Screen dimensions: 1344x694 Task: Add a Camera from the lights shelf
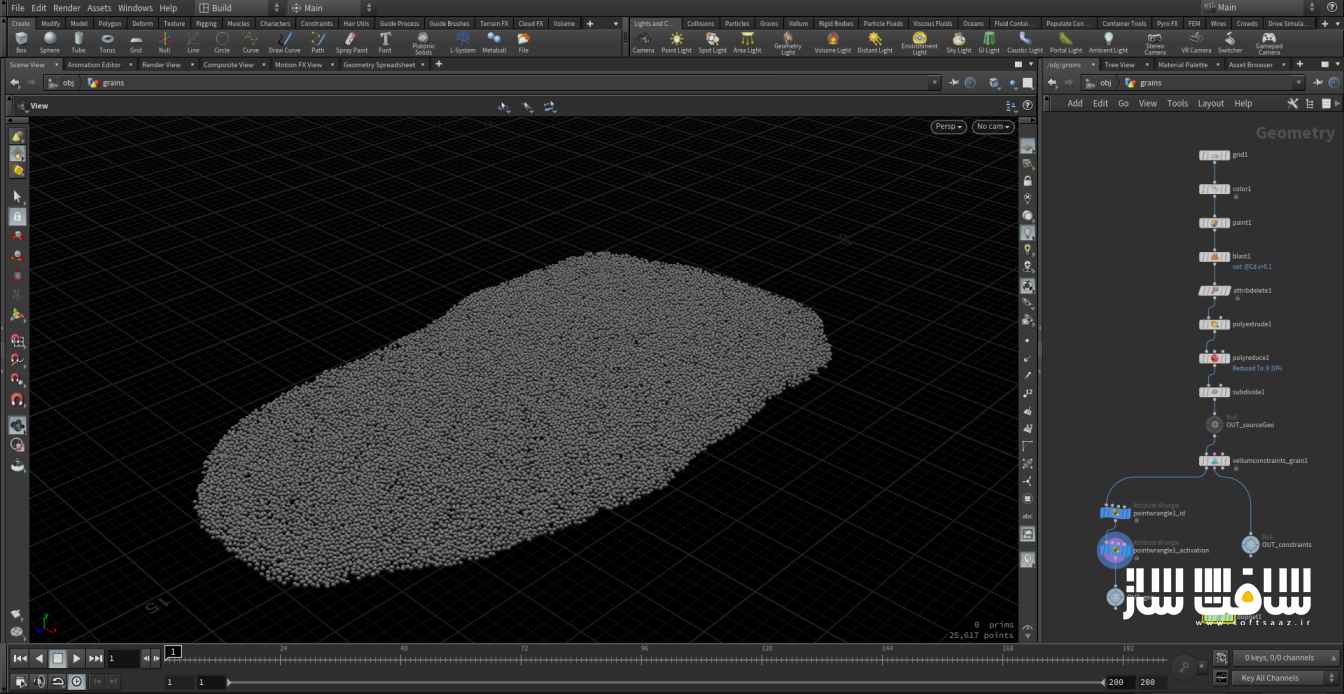[x=643, y=42]
